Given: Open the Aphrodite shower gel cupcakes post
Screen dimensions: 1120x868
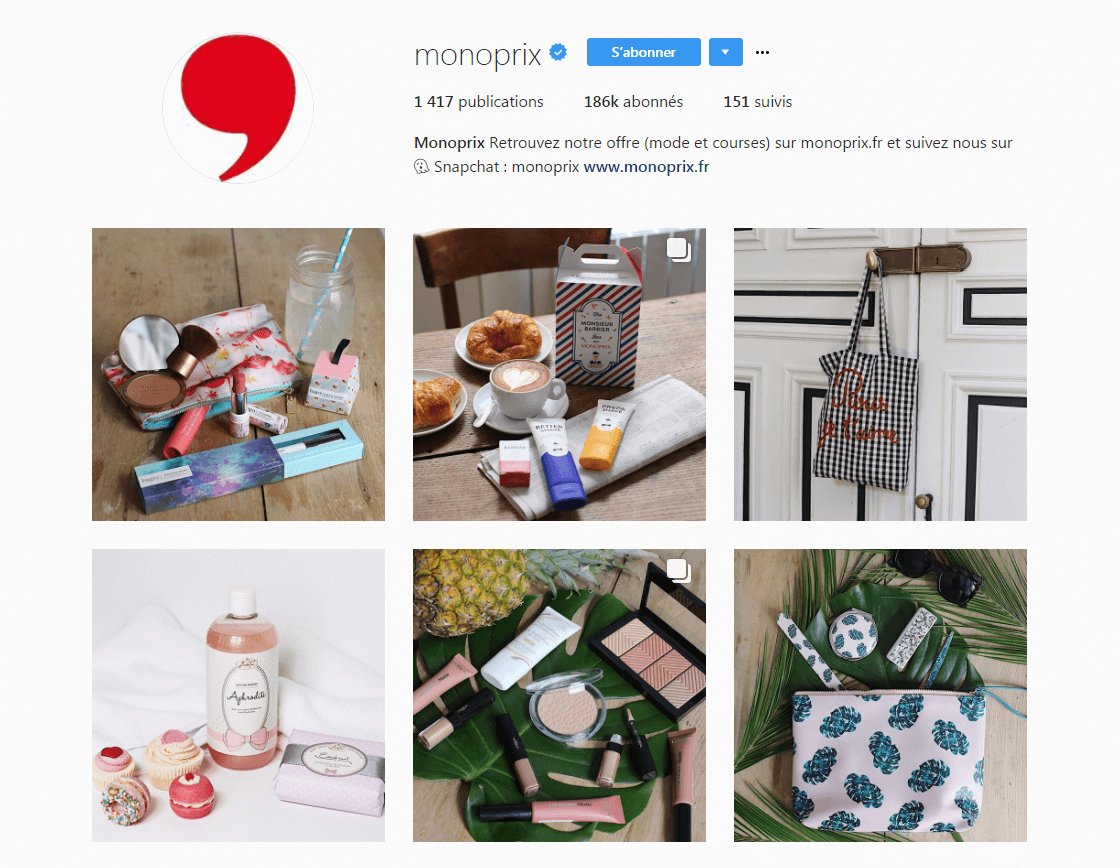Looking at the screenshot, I should (x=239, y=695).
